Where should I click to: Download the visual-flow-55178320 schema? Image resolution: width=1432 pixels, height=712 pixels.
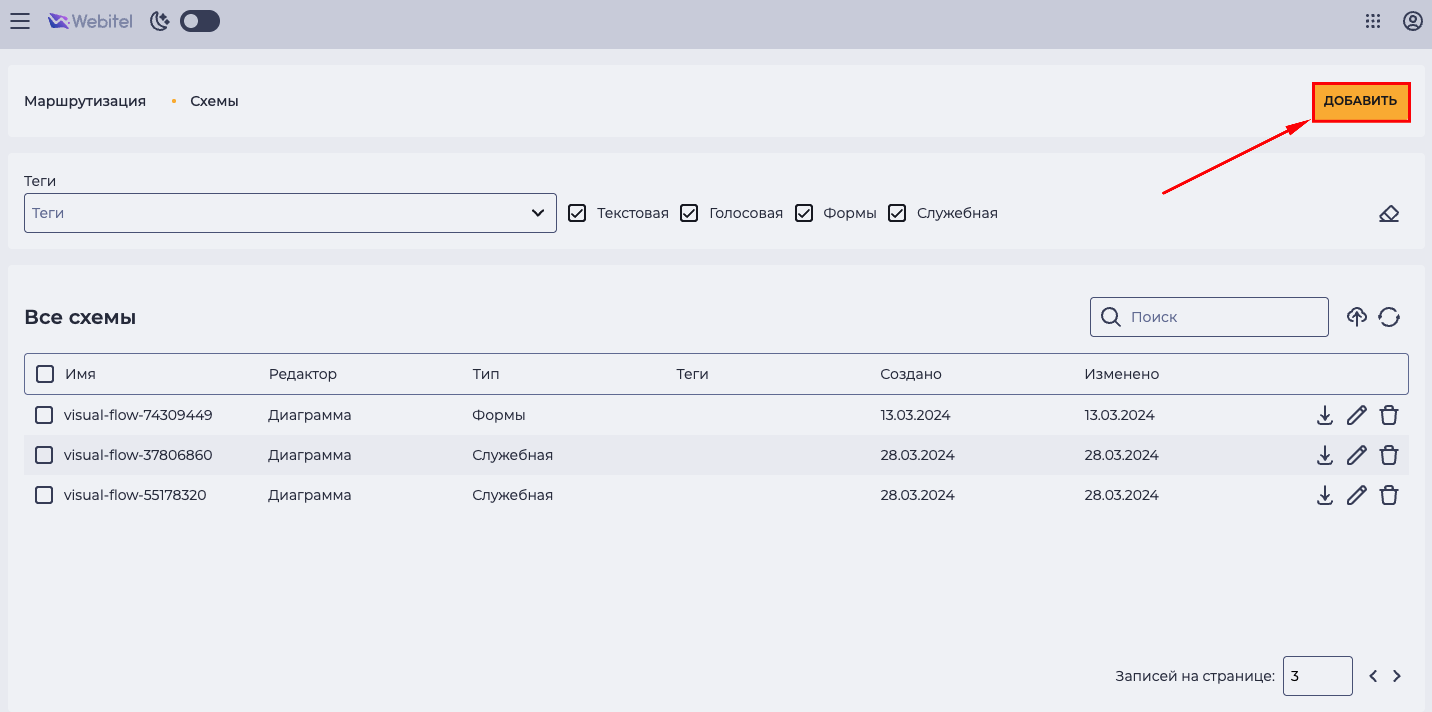pyautogui.click(x=1325, y=495)
